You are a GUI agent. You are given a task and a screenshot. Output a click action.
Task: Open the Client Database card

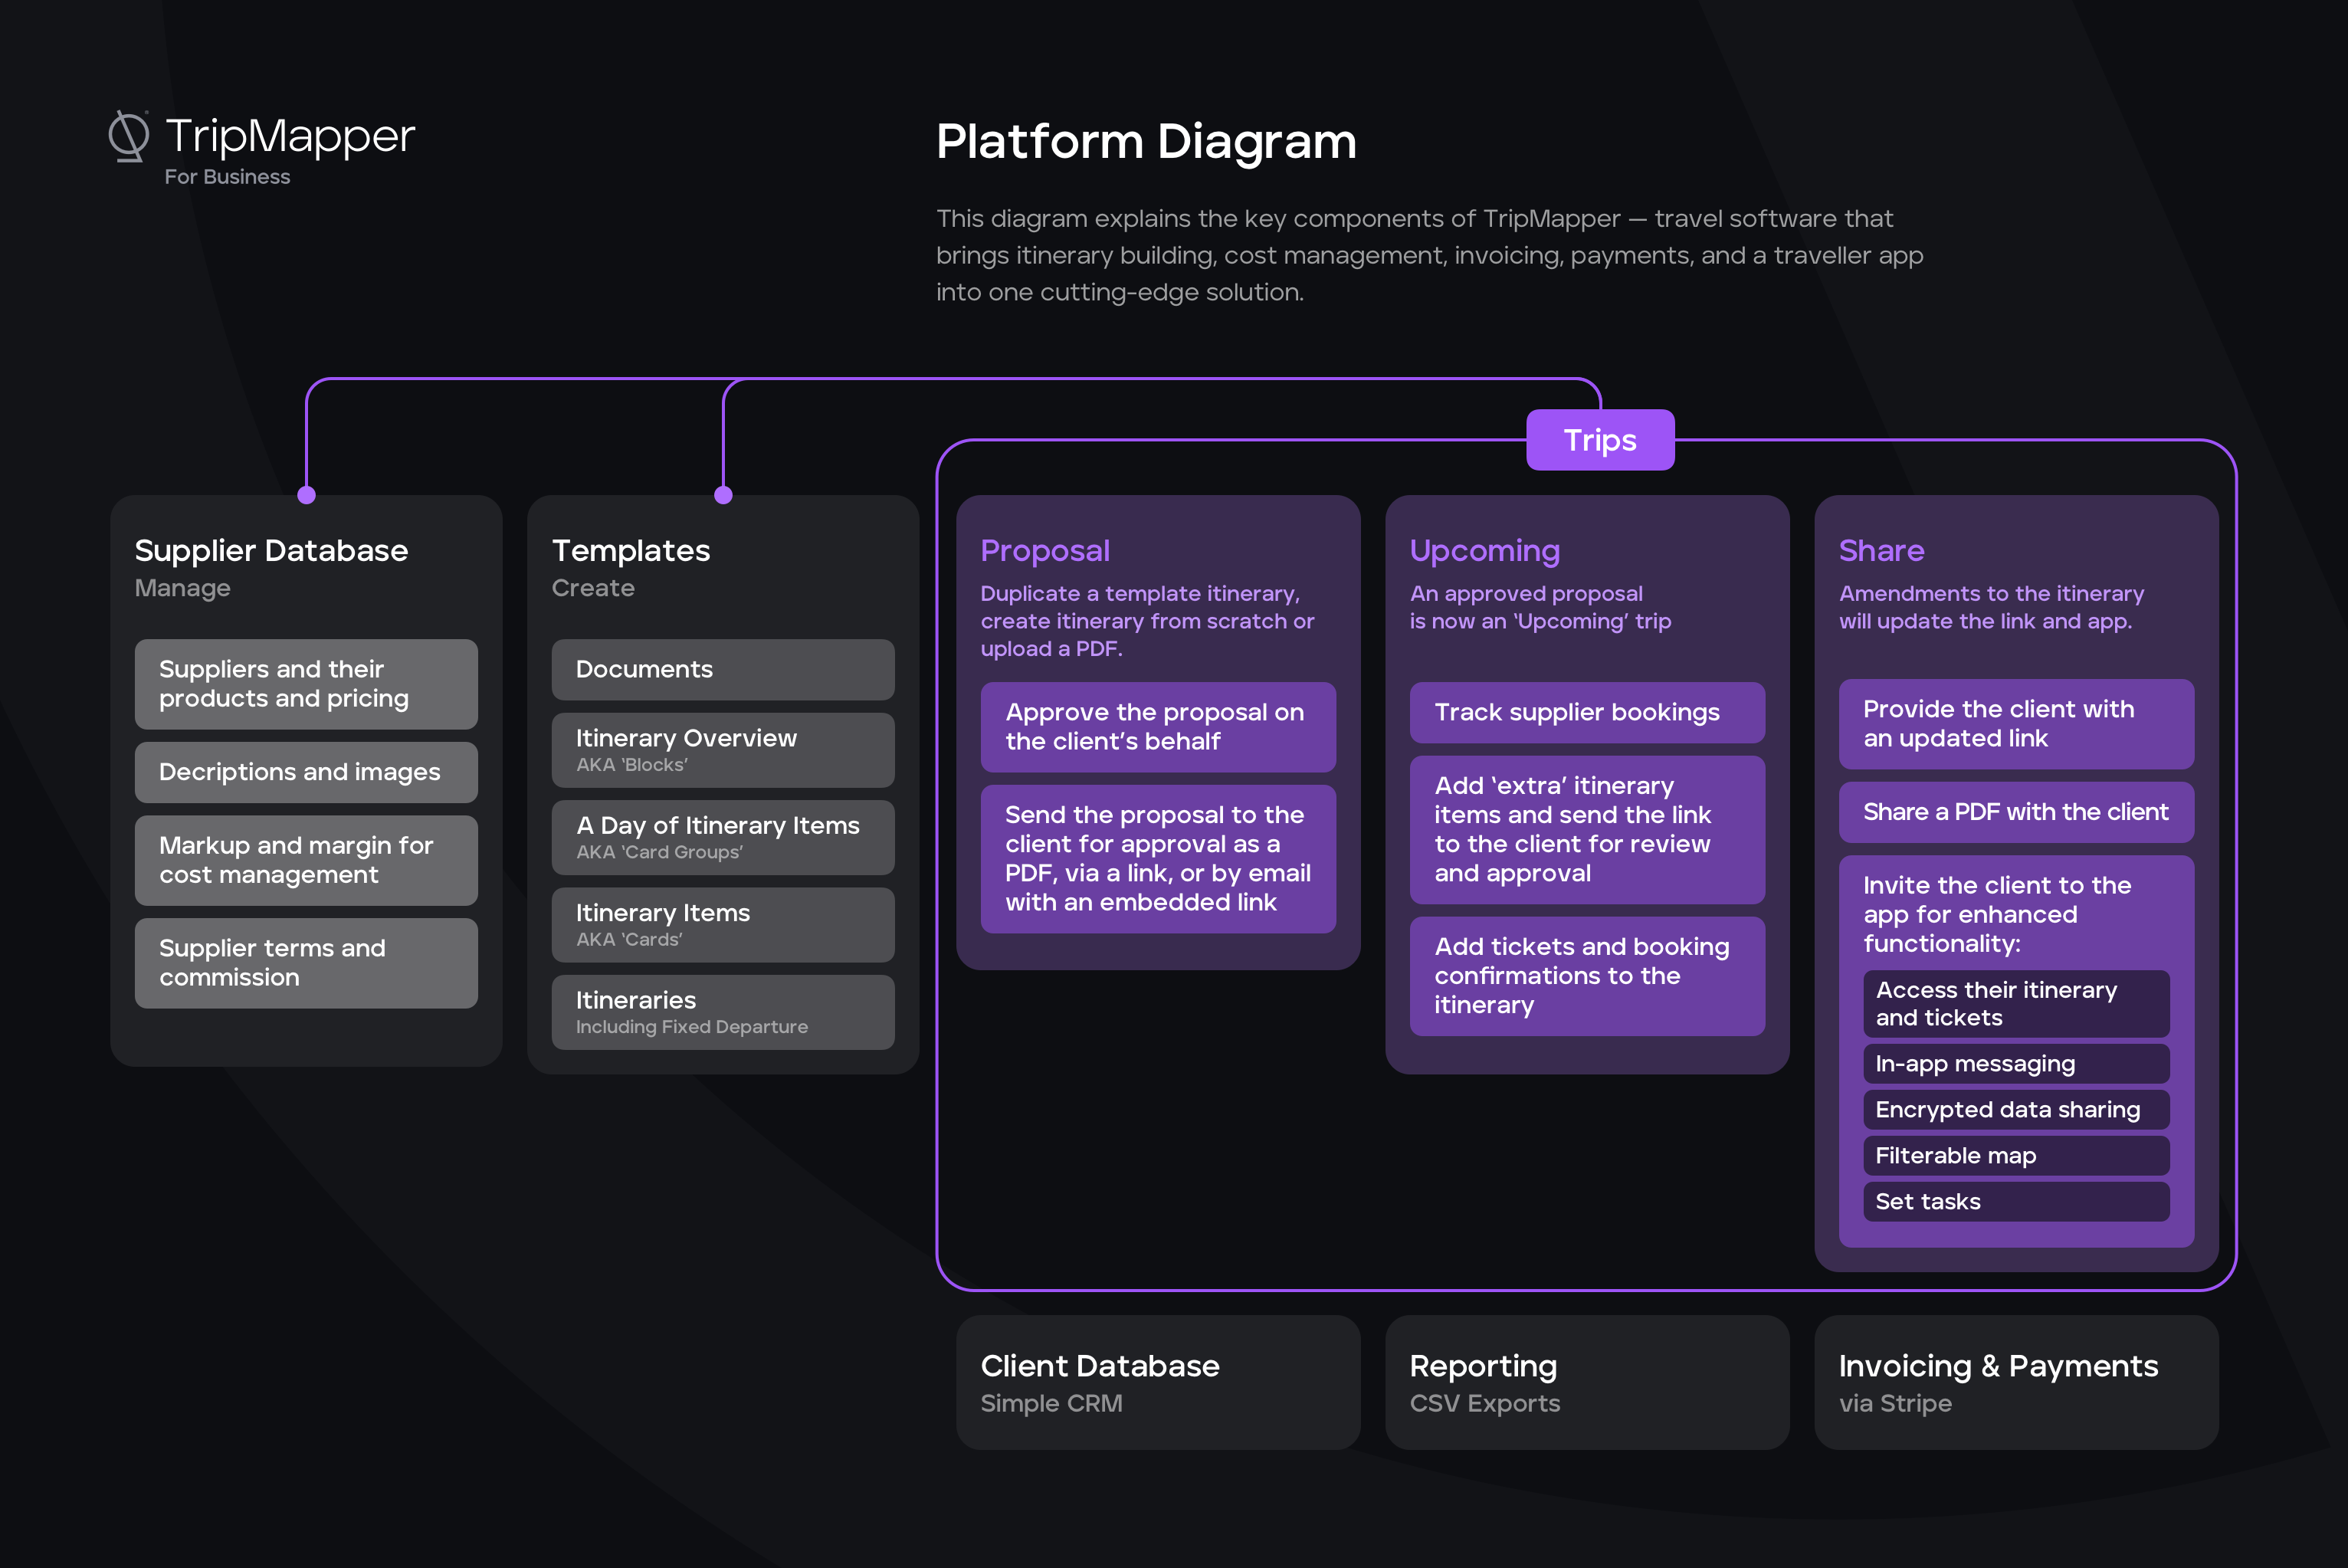(x=1157, y=1382)
